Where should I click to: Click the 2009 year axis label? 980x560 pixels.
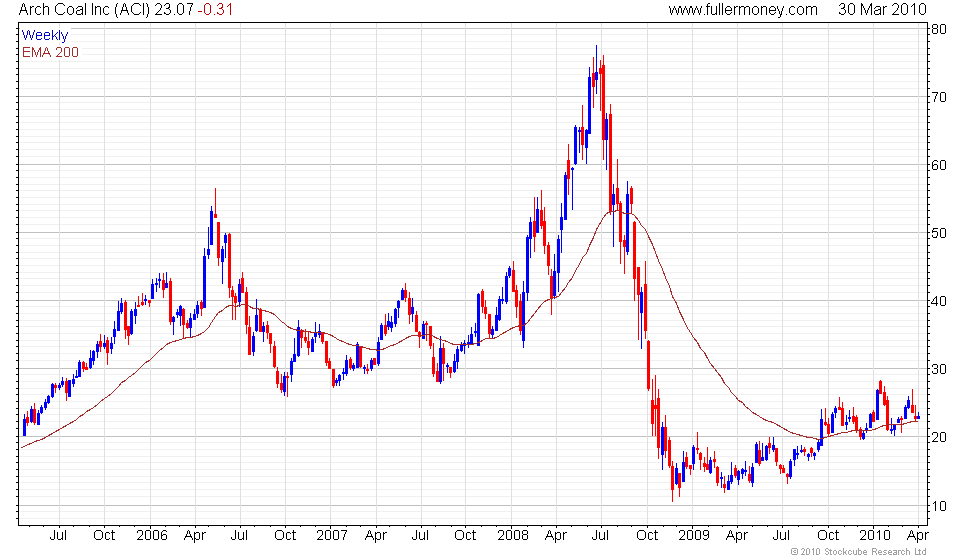[694, 536]
